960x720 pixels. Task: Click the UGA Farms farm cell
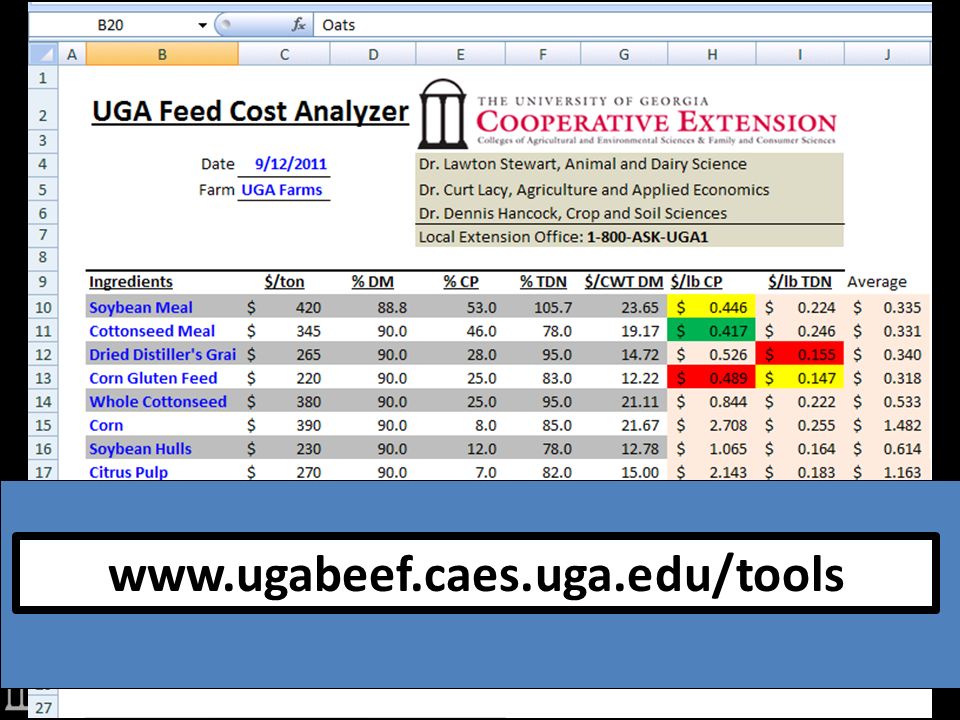(x=282, y=190)
